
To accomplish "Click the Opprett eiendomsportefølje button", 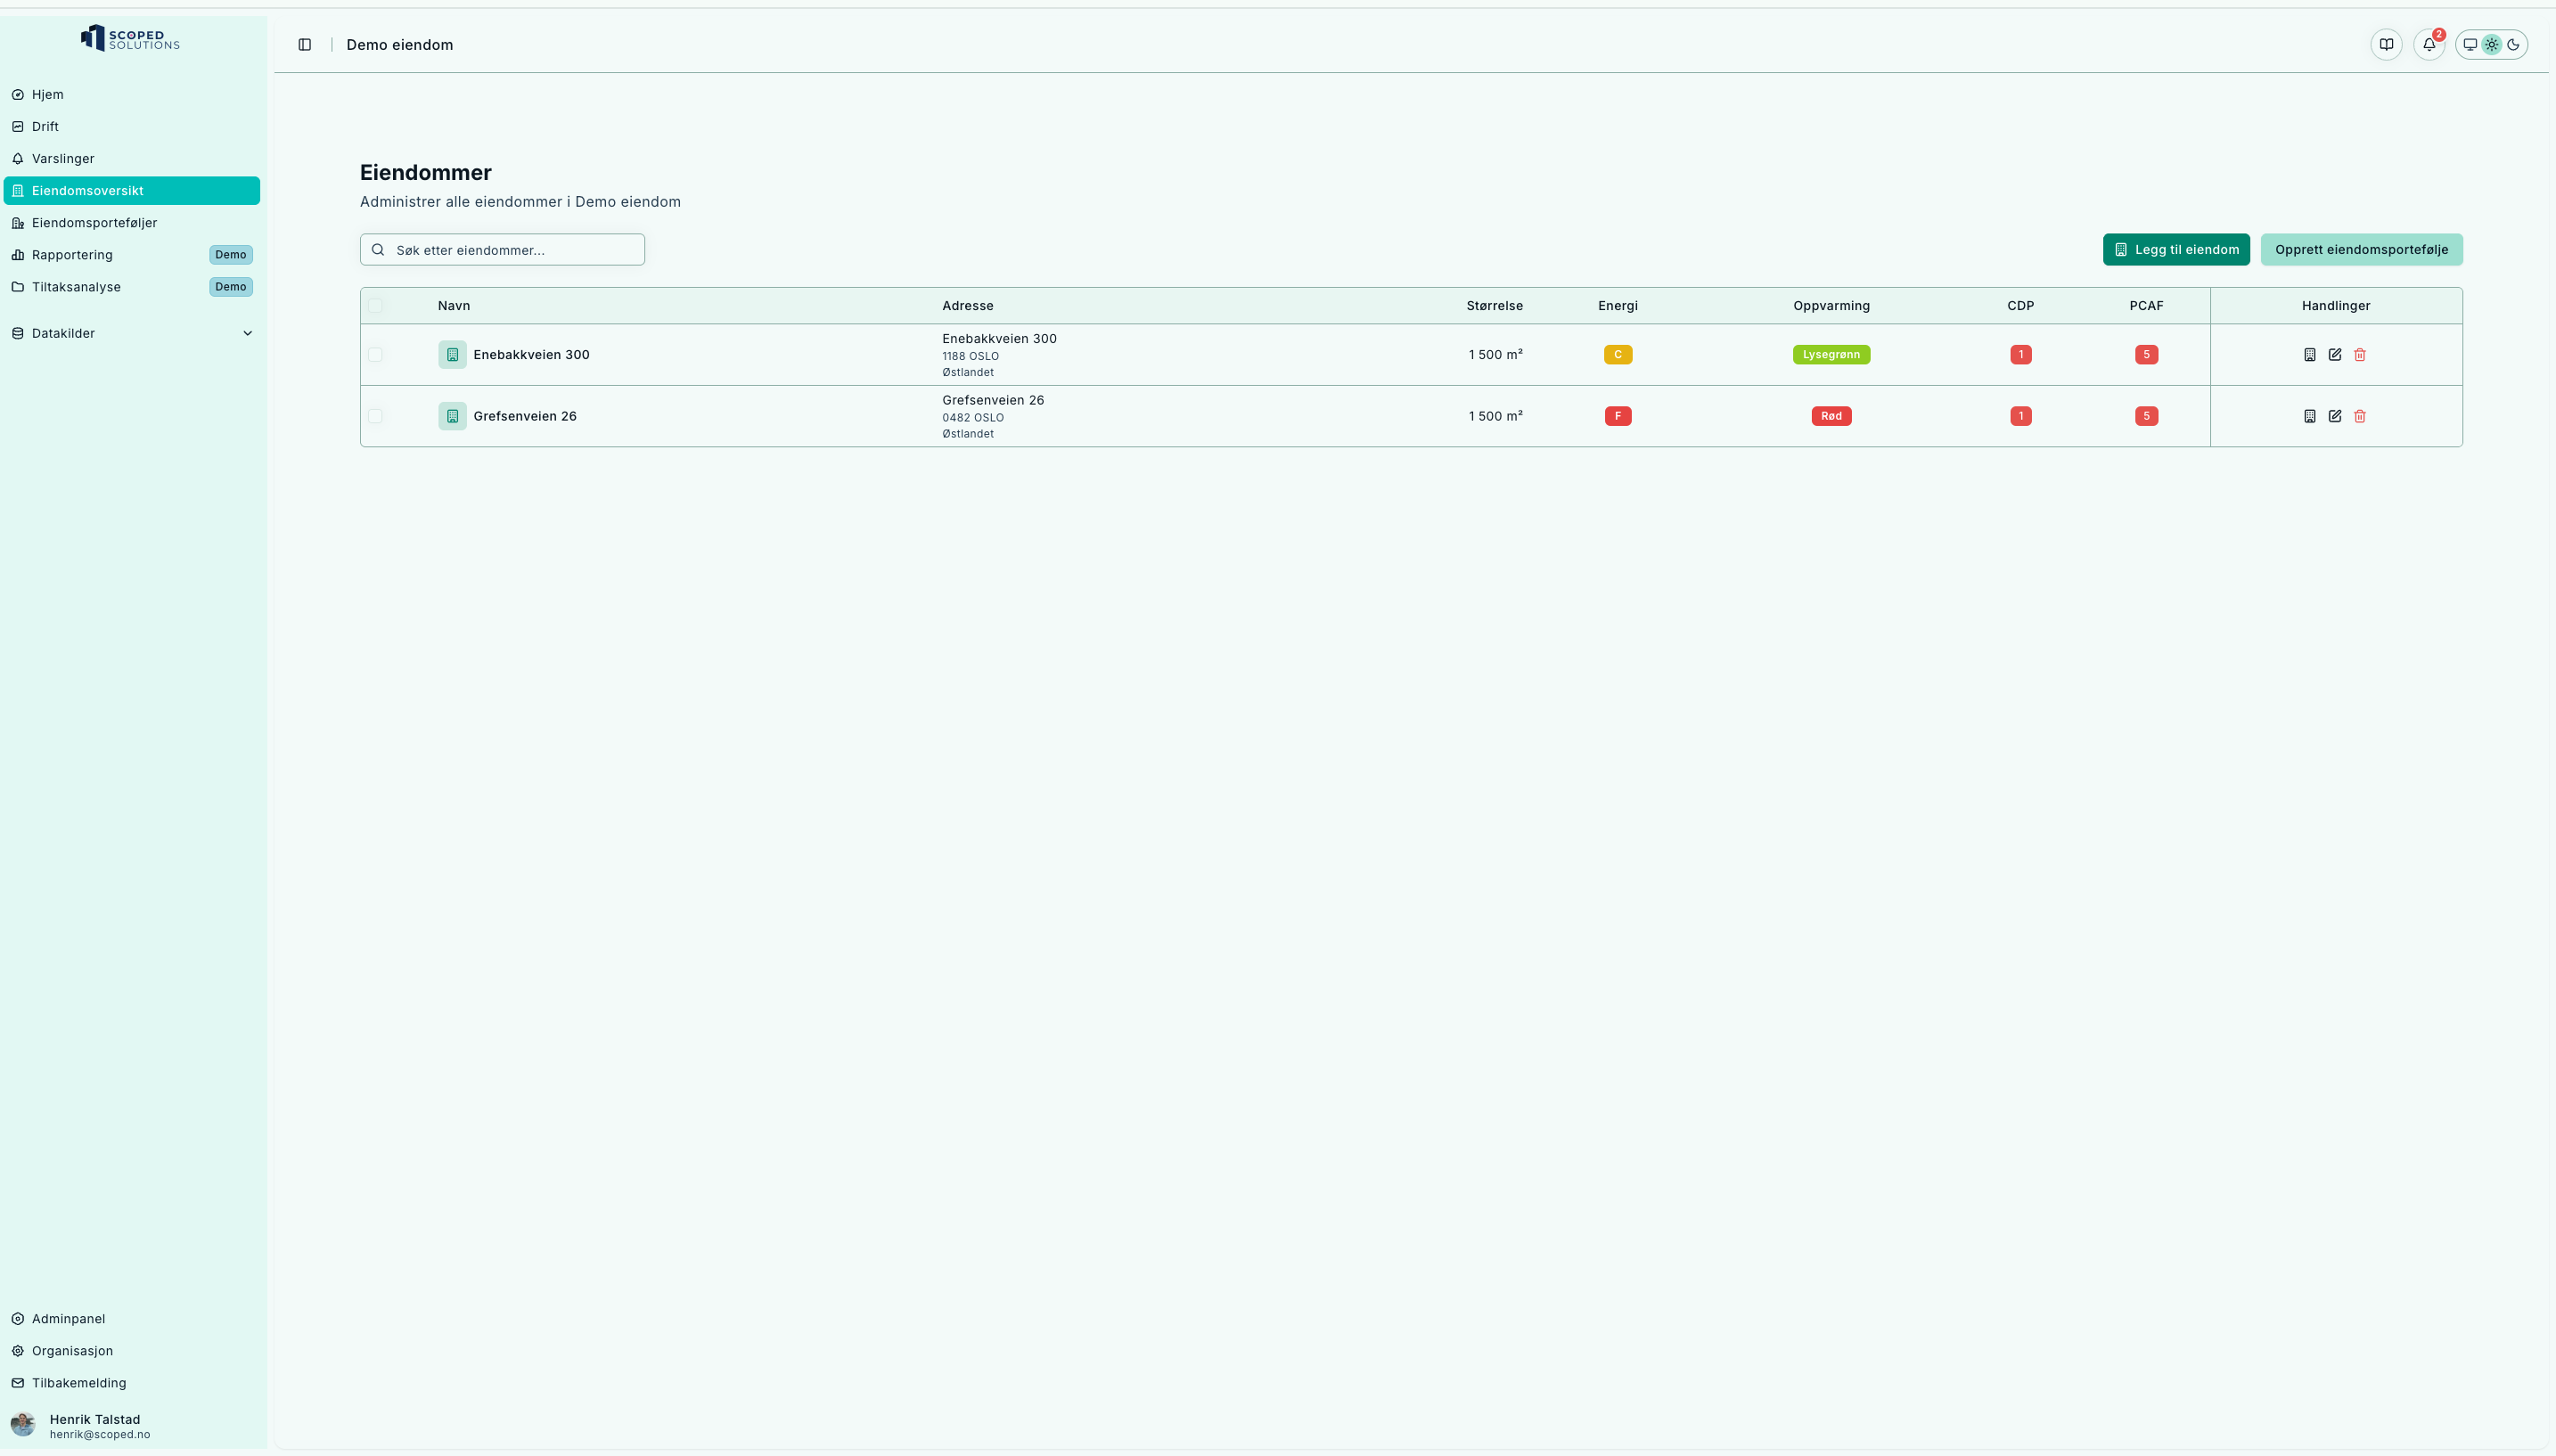I will click(2361, 250).
